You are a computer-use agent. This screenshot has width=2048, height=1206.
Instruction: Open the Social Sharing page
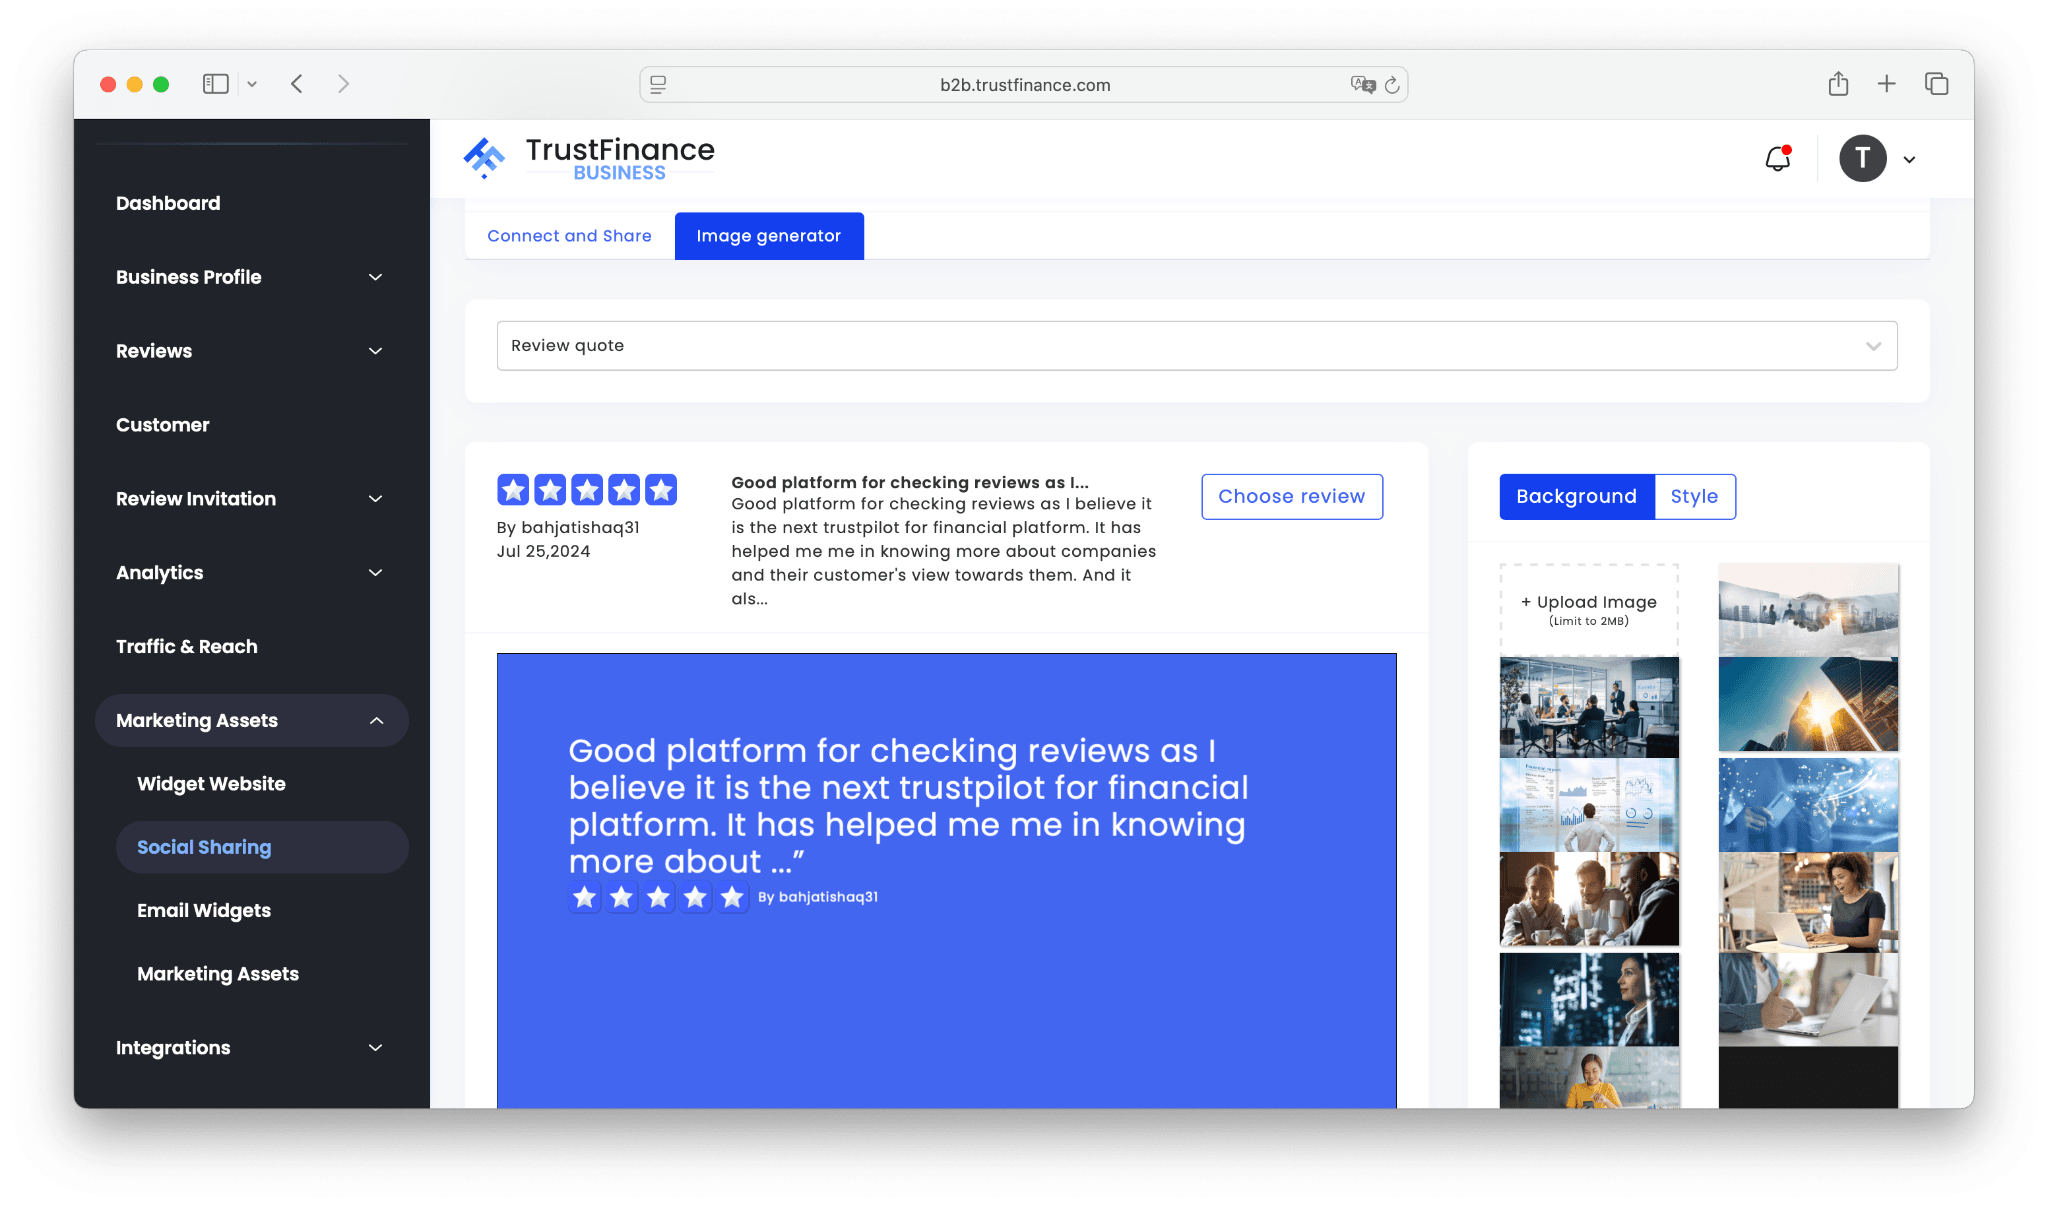204,846
